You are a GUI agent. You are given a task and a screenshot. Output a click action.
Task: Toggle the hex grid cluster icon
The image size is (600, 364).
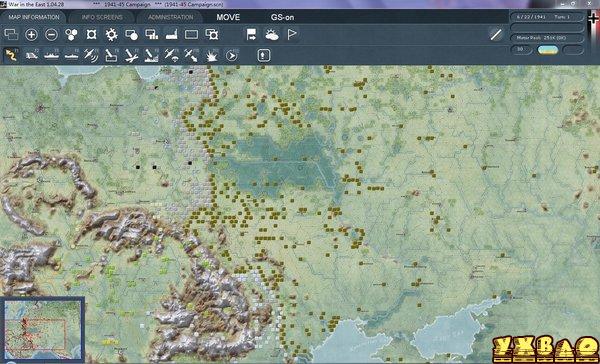[x=71, y=35]
